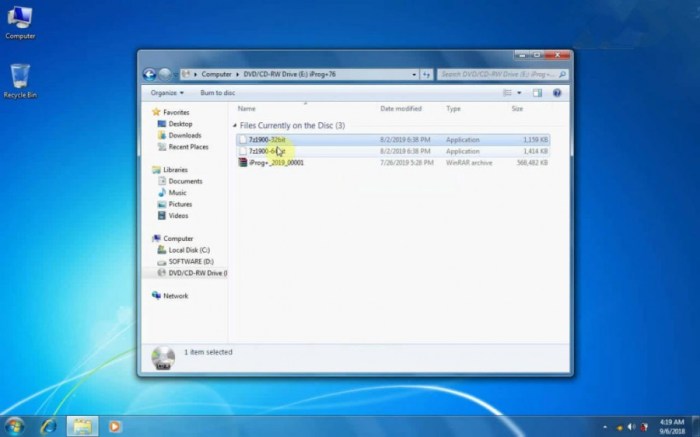
Task: Select the SOFTWARE (D:) drive
Action: coord(192,261)
